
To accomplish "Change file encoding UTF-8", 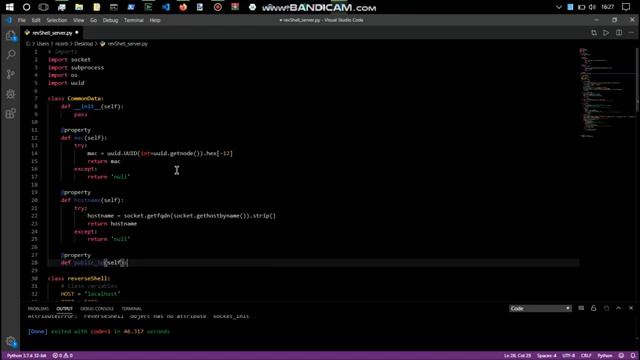I will (568, 356).
